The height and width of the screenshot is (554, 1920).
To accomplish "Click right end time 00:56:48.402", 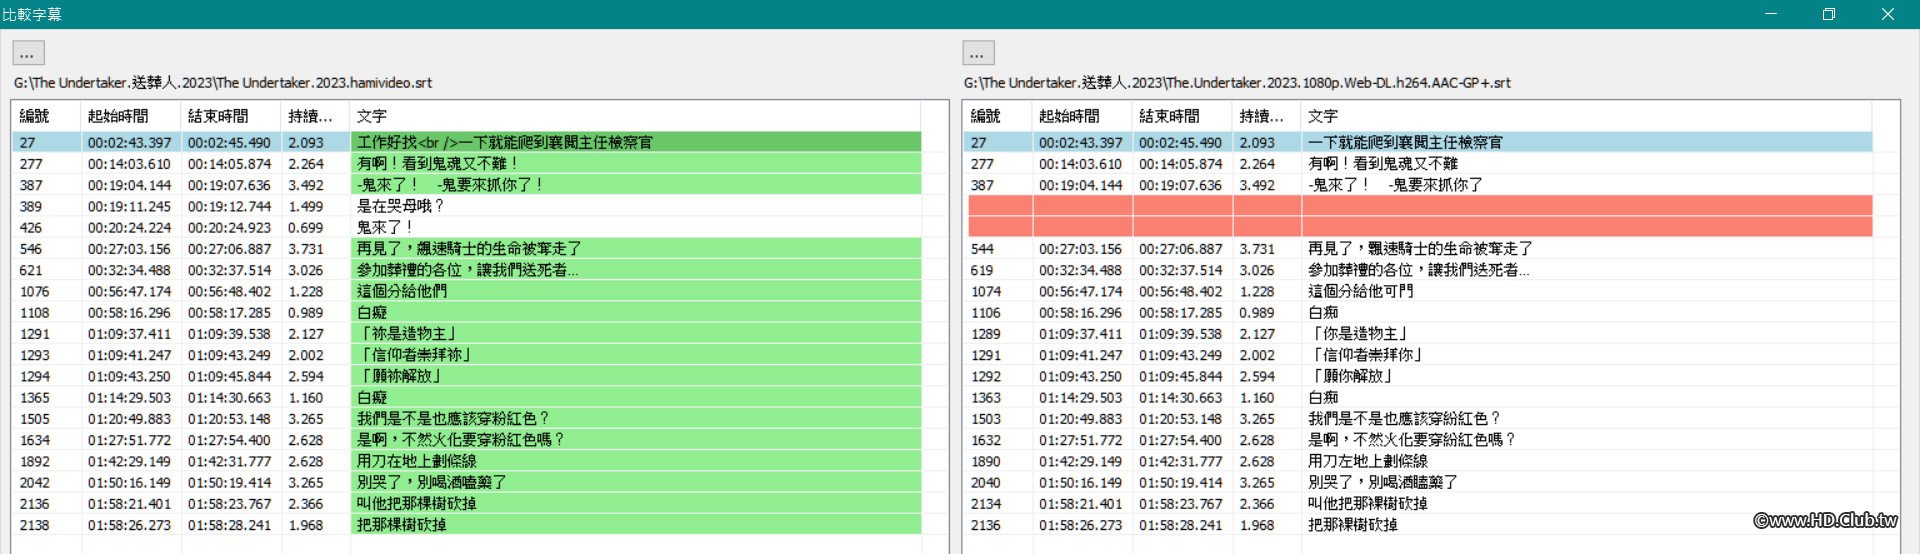I will point(1180,291).
